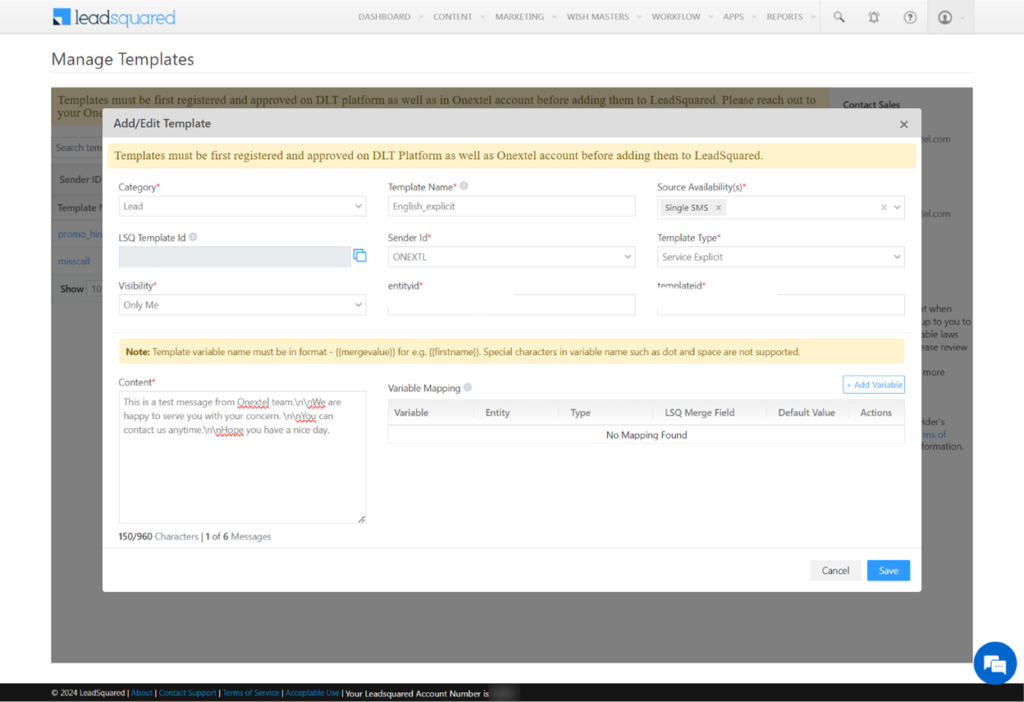The width and height of the screenshot is (1024, 702).
Task: Expand the Source Availability dropdown arrow
Action: point(897,207)
